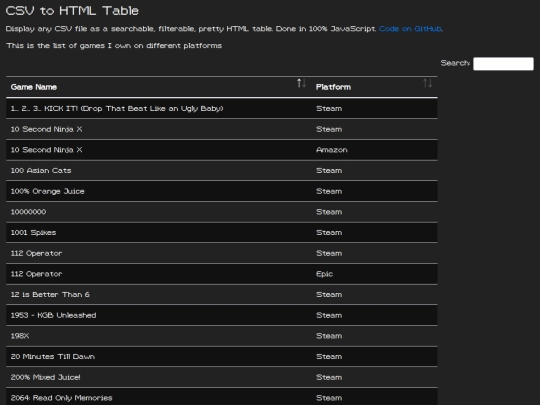
Task: Select the 1953 - KGB Unleashed row
Action: (x=222, y=315)
